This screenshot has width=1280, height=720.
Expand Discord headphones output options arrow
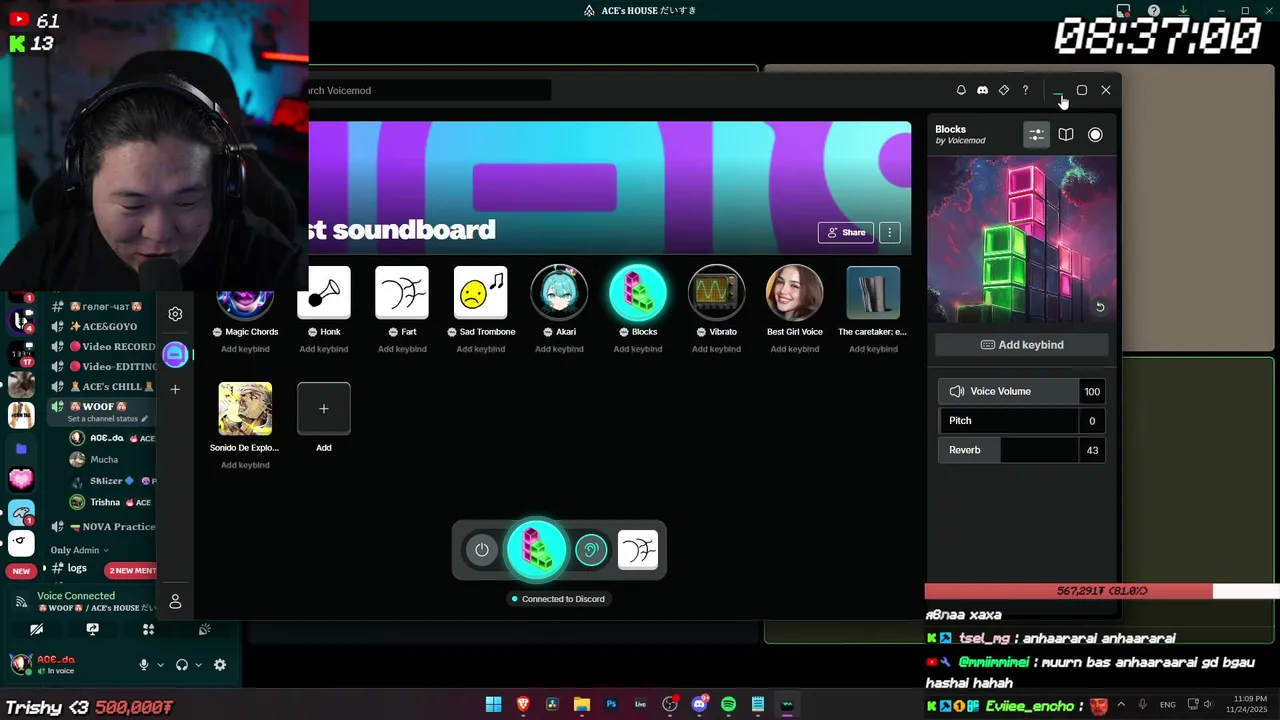click(x=198, y=665)
